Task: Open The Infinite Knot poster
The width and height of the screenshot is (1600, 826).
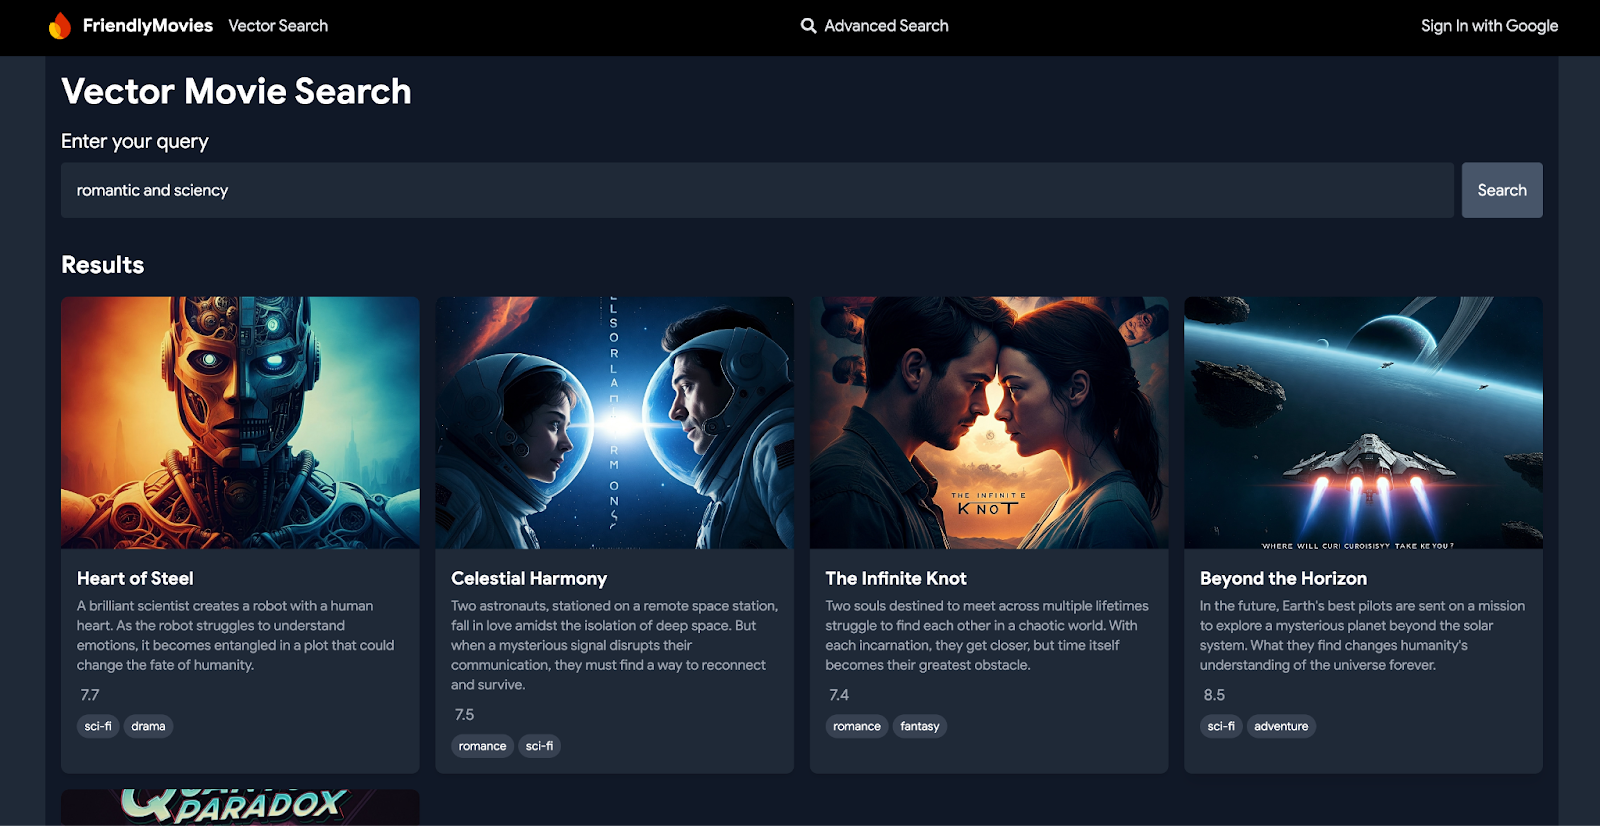Action: click(x=988, y=422)
